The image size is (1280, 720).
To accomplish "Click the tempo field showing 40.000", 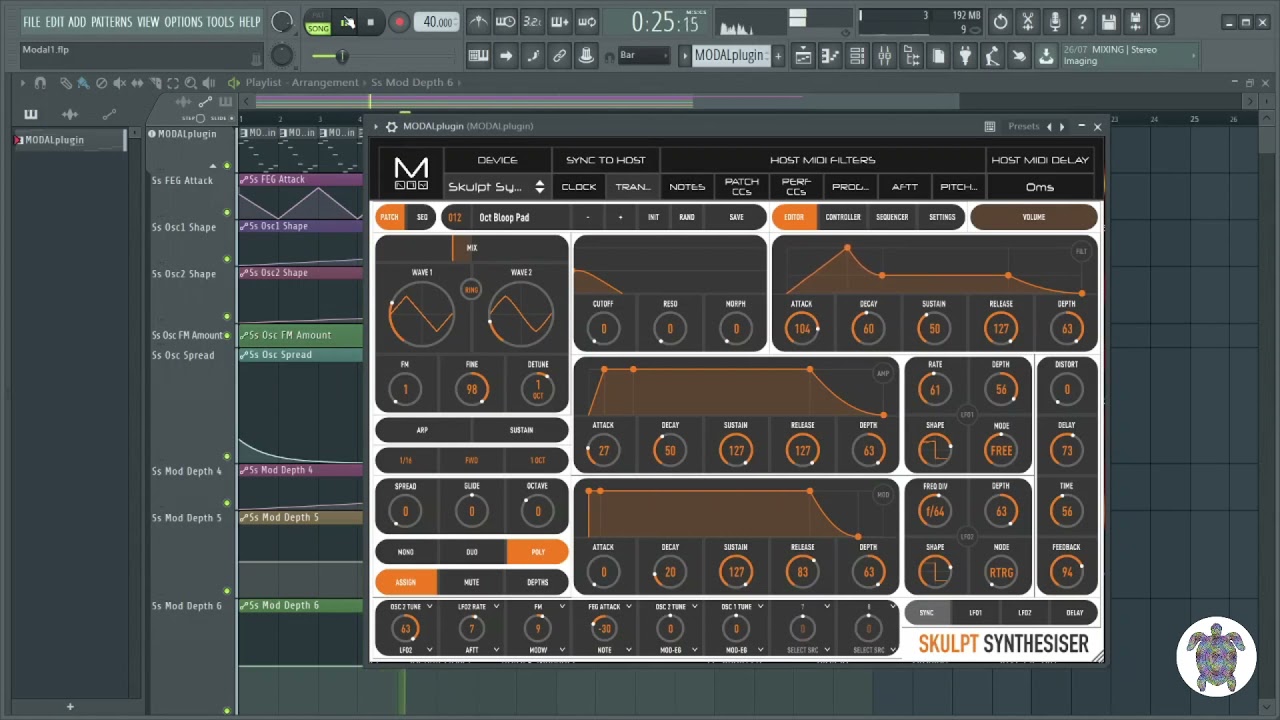I will pyautogui.click(x=439, y=22).
